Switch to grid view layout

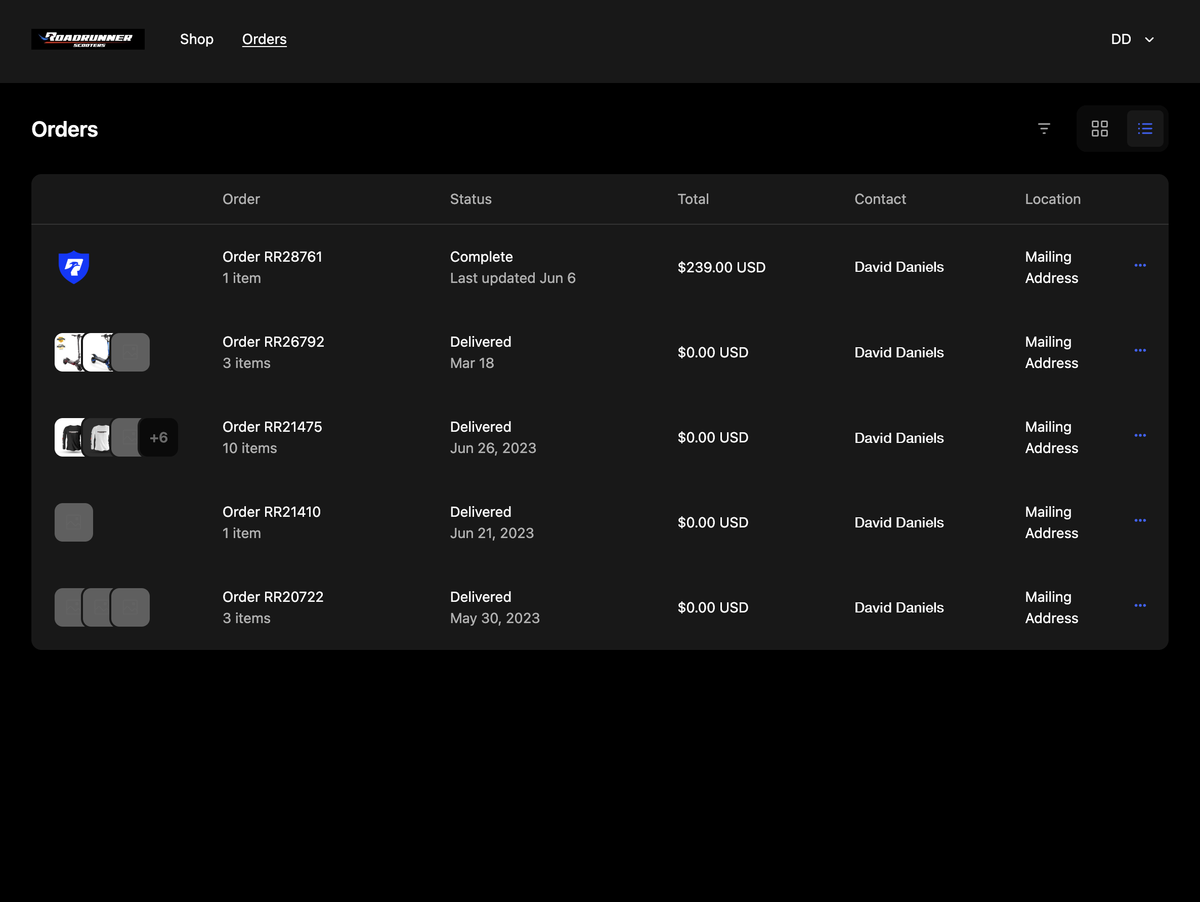pyautogui.click(x=1100, y=129)
